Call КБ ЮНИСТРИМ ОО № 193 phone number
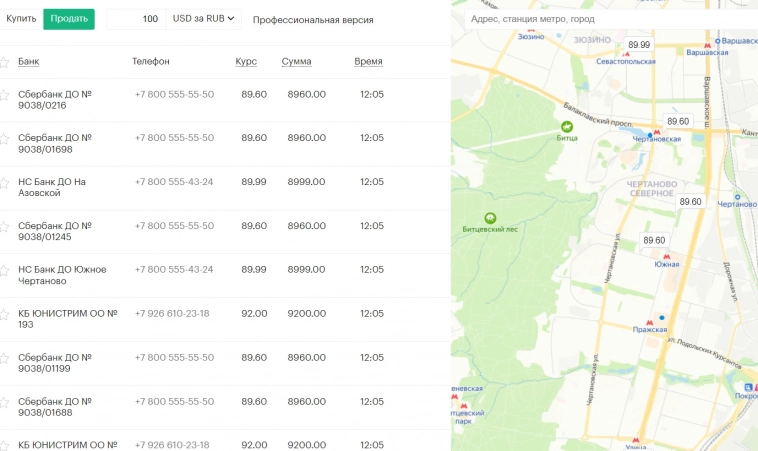 tap(172, 313)
